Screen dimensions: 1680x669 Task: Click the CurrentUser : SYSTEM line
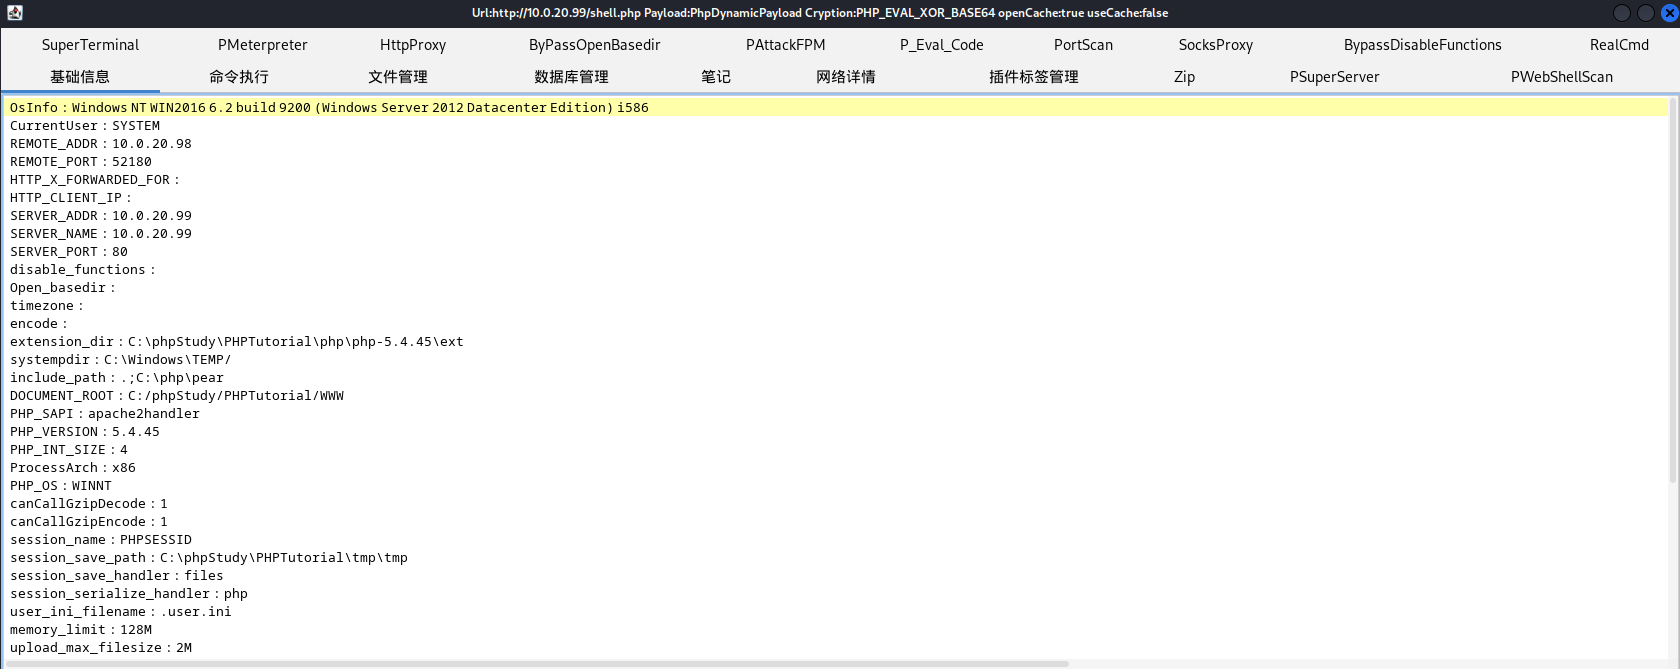85,125
